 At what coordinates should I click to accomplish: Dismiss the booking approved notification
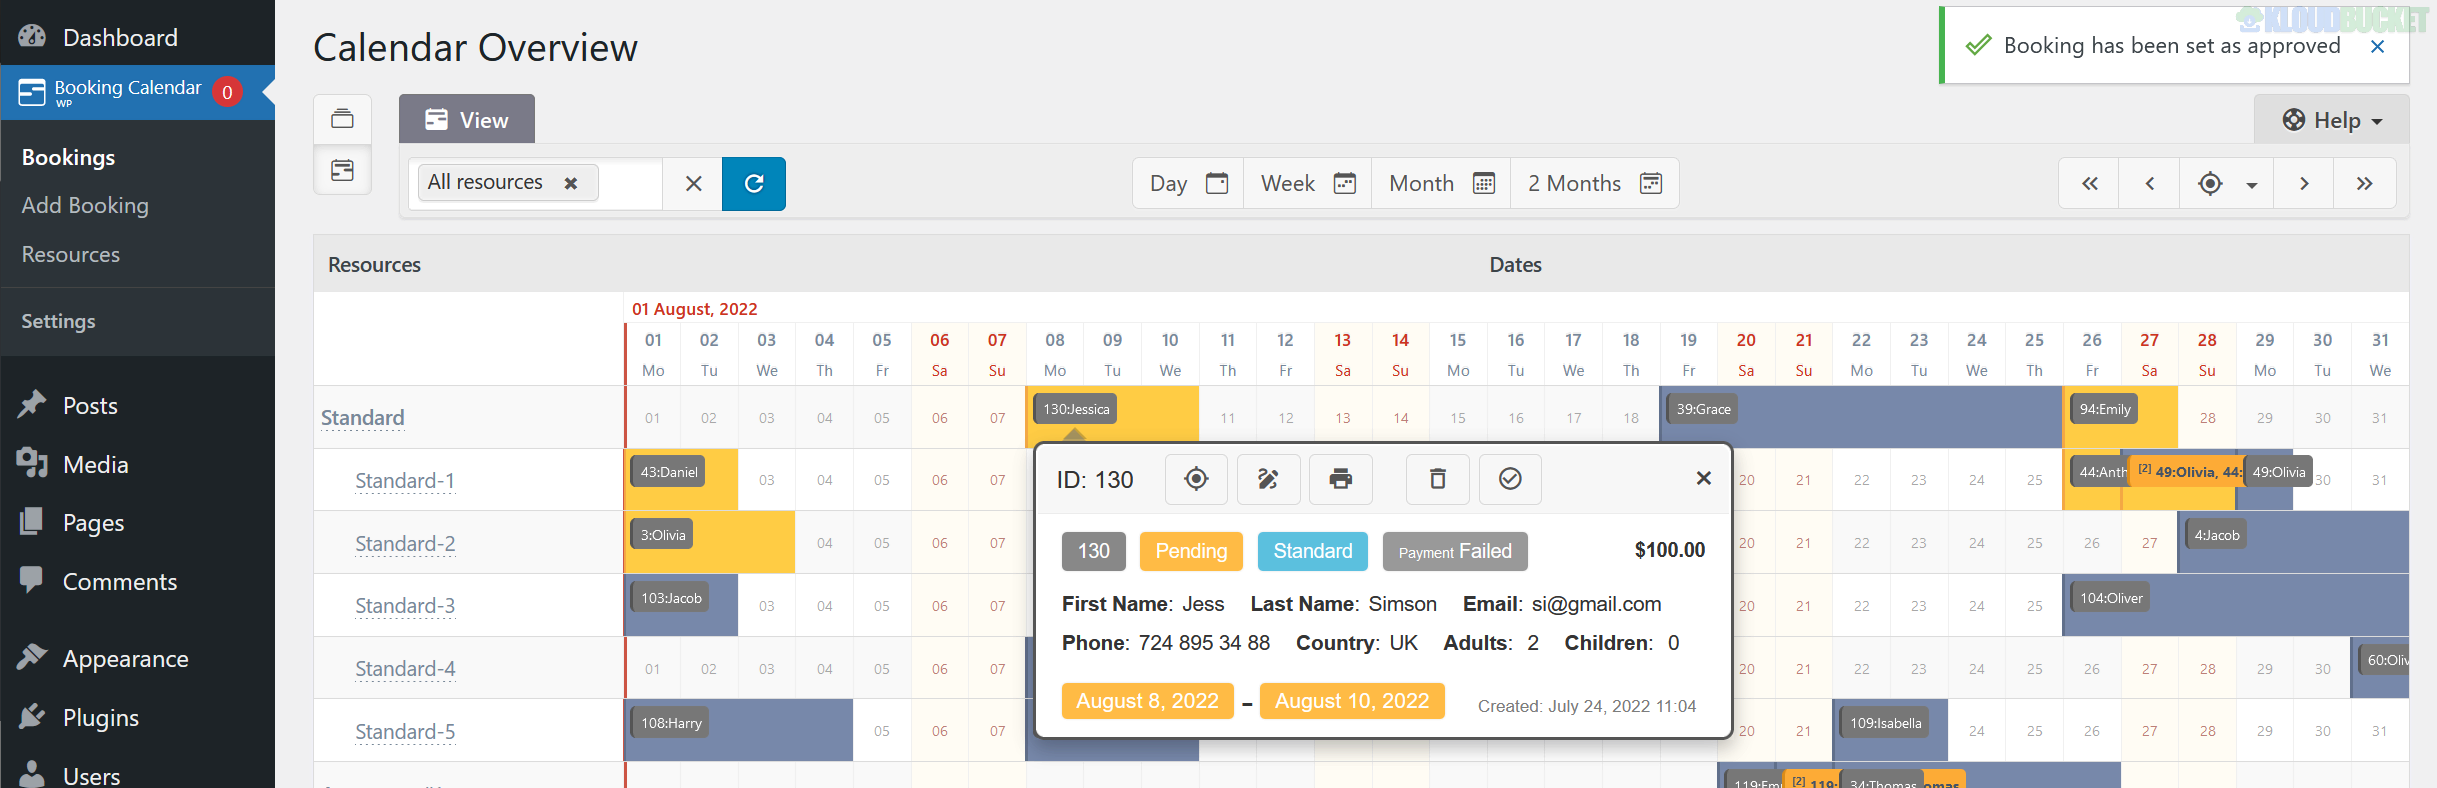click(2378, 47)
